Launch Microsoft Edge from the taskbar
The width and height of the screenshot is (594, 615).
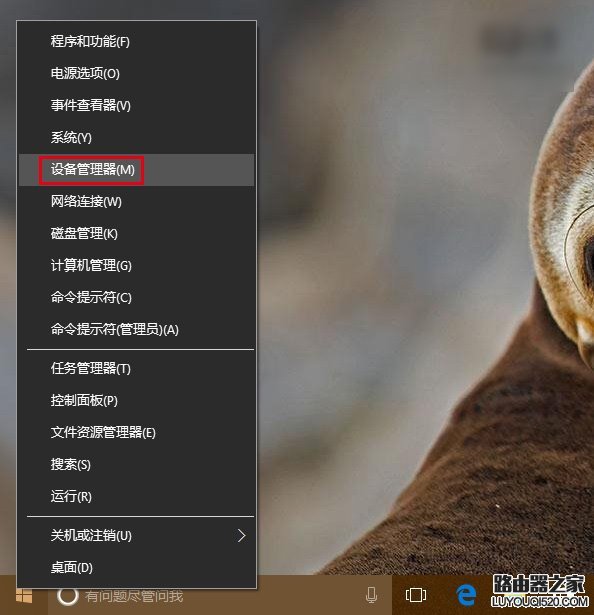coord(466,595)
